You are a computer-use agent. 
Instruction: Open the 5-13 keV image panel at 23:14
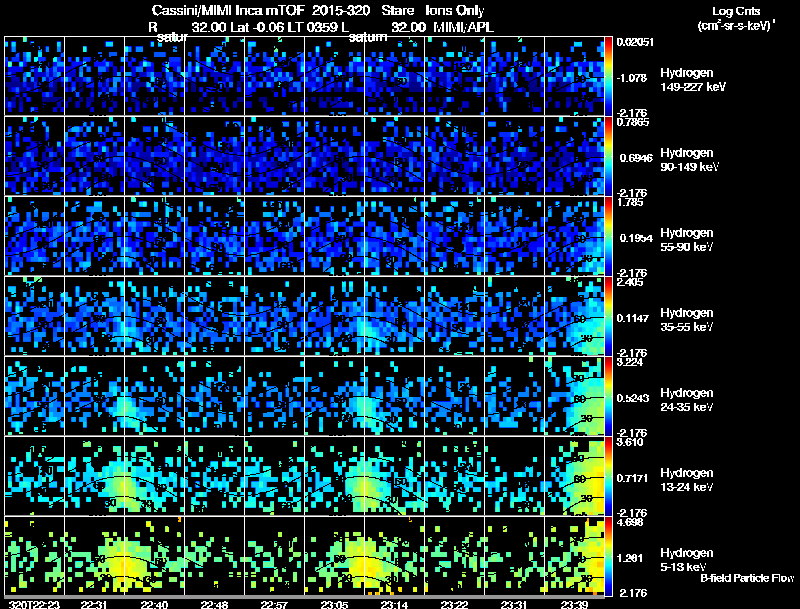pyautogui.click(x=394, y=556)
